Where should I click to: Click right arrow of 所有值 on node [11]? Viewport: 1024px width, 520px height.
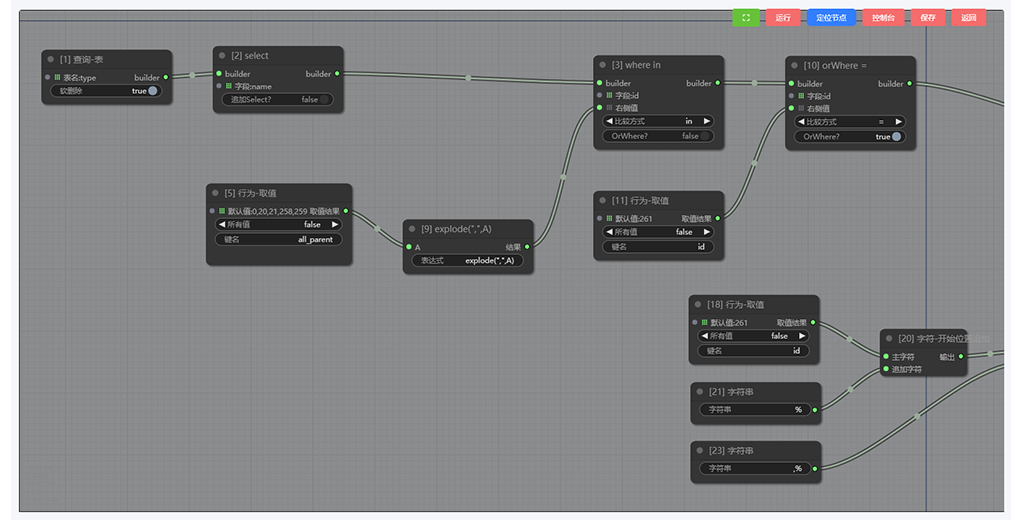pos(707,232)
